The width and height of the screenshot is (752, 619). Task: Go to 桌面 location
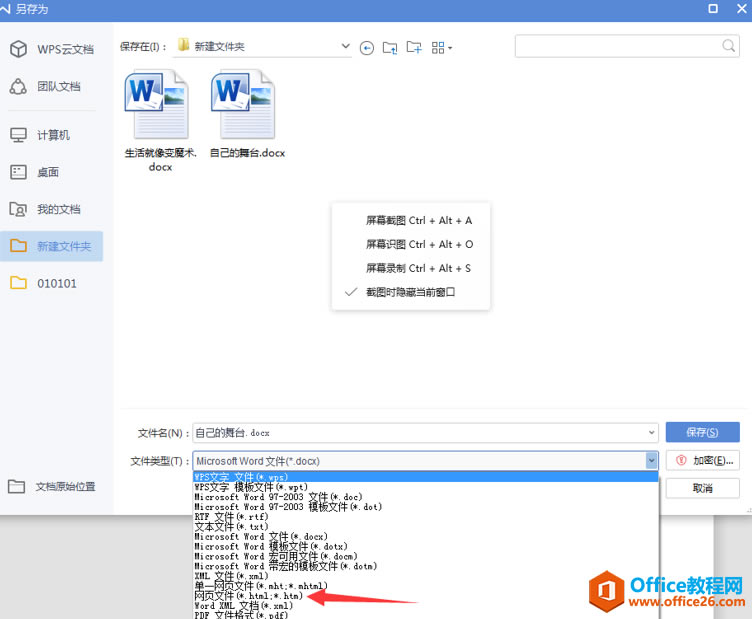pos(35,172)
